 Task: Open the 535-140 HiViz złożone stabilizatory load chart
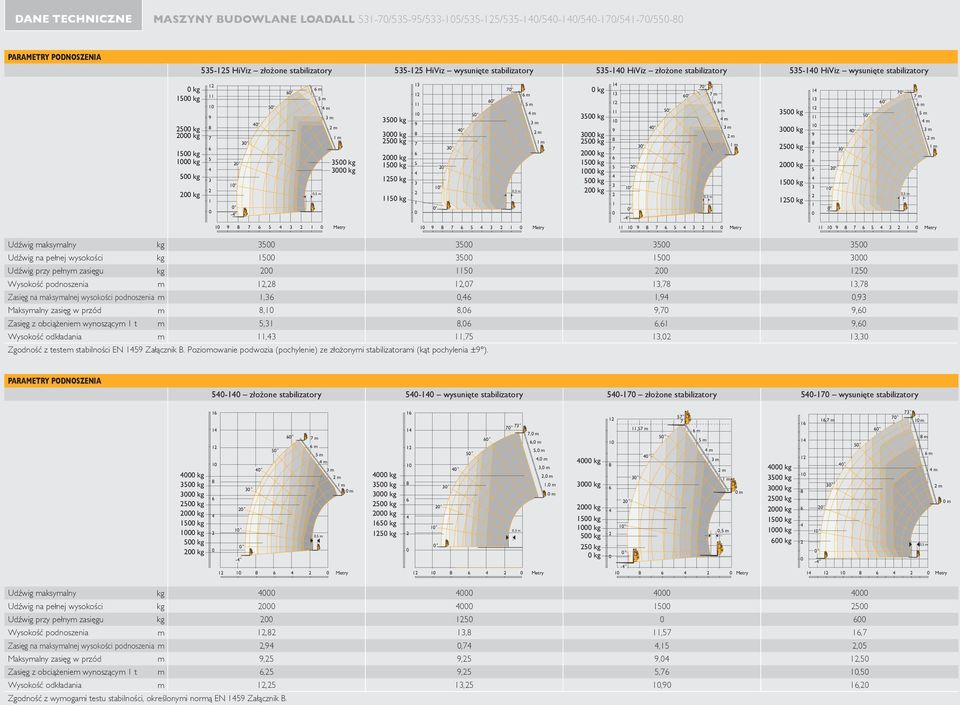pos(661,157)
